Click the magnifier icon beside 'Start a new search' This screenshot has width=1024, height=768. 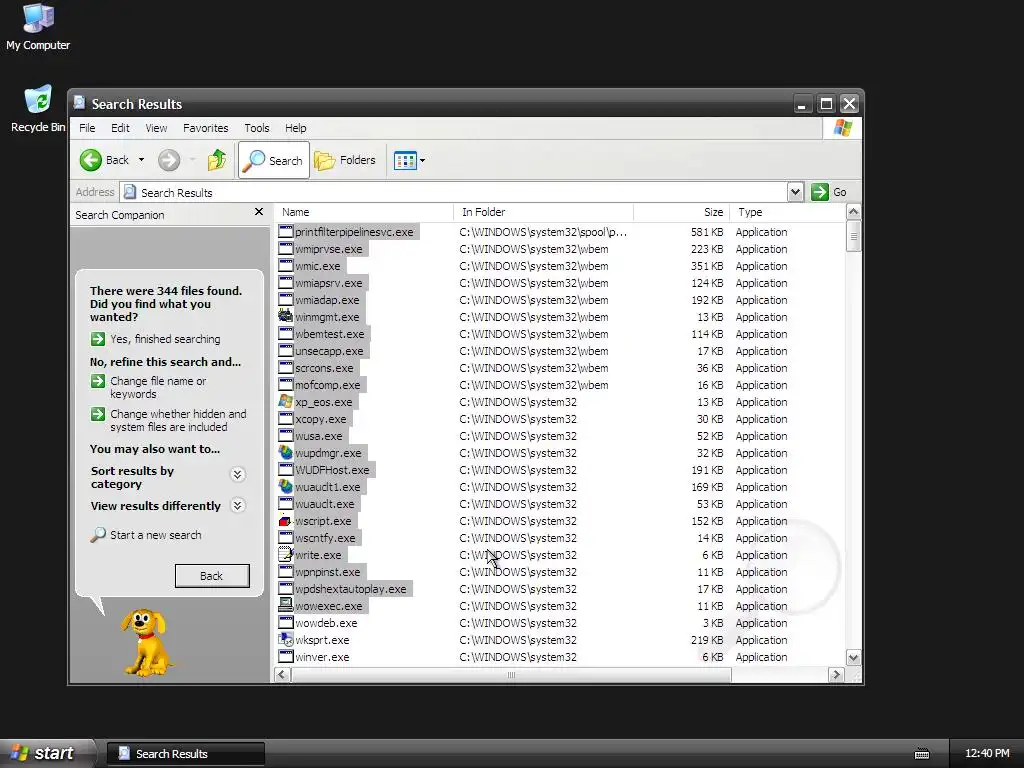pos(98,535)
